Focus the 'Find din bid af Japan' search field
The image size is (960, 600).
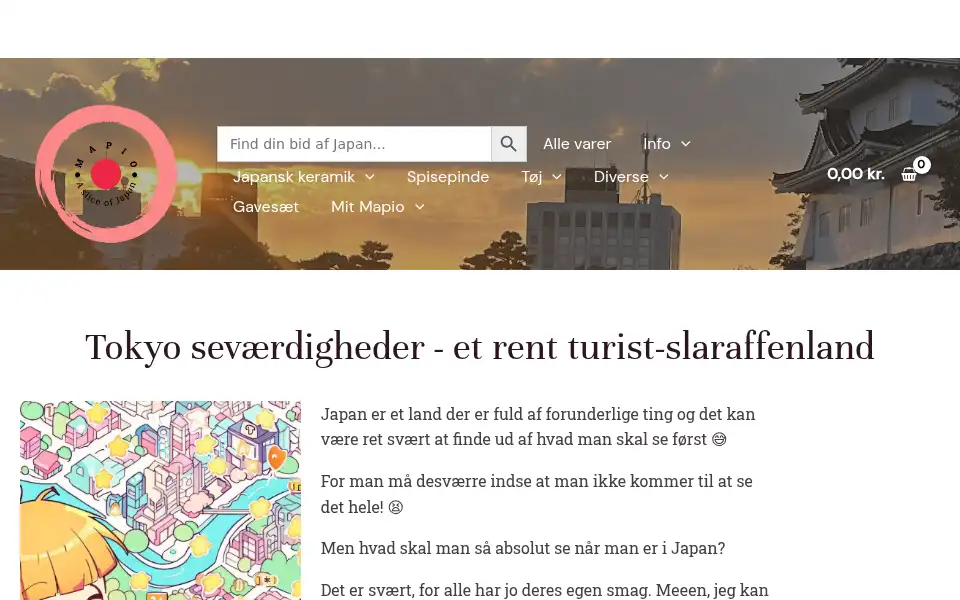click(354, 144)
